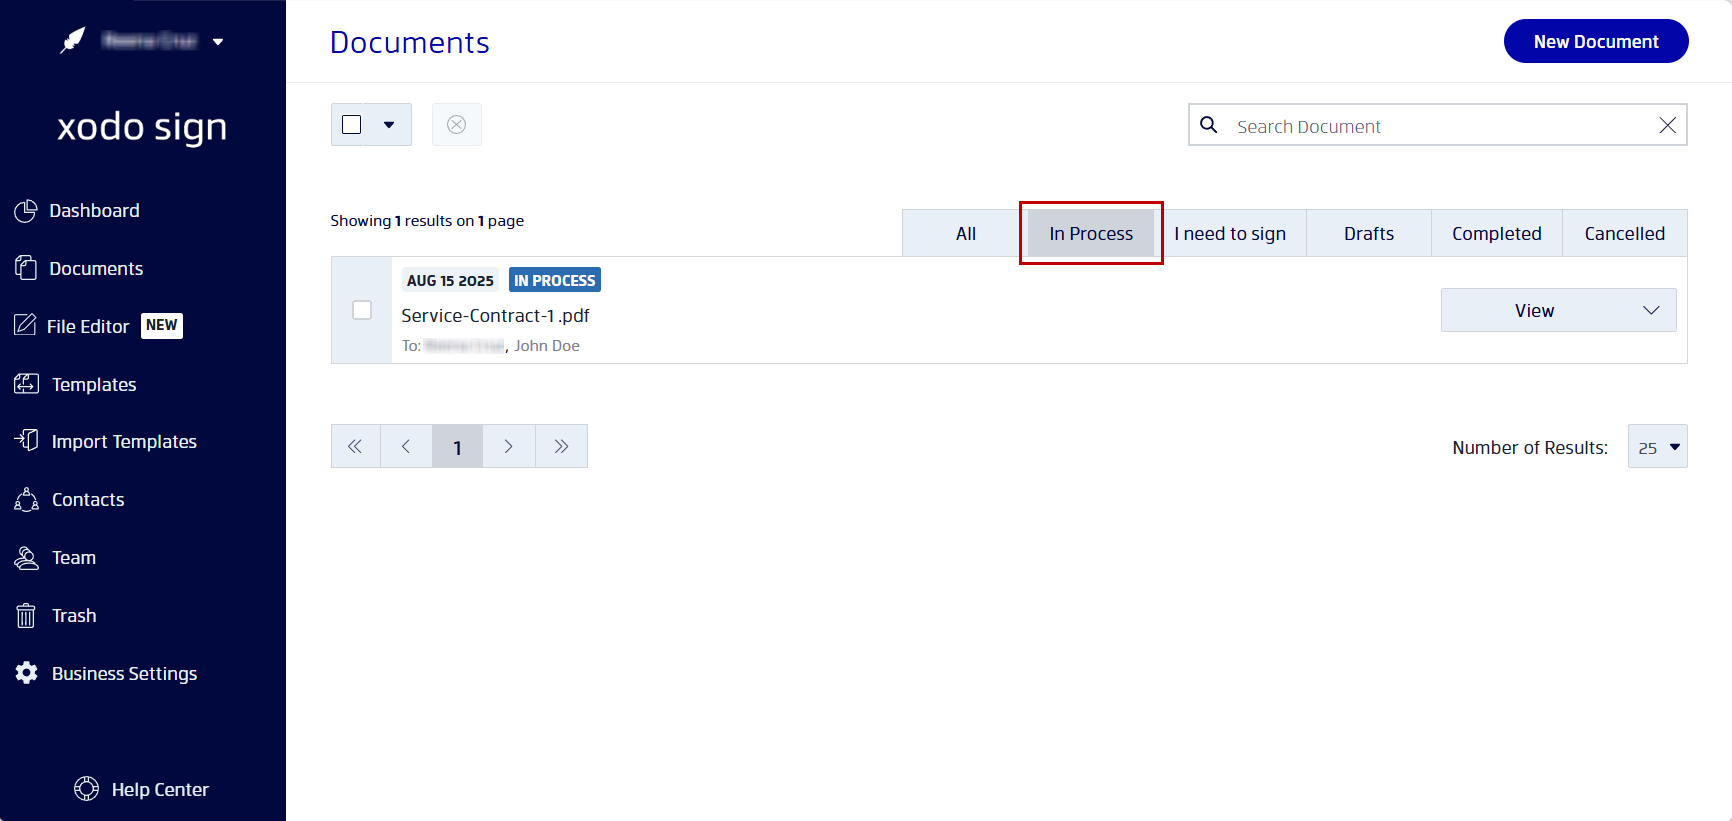Select page 1 in pagination
1732x821 pixels.
[457, 446]
